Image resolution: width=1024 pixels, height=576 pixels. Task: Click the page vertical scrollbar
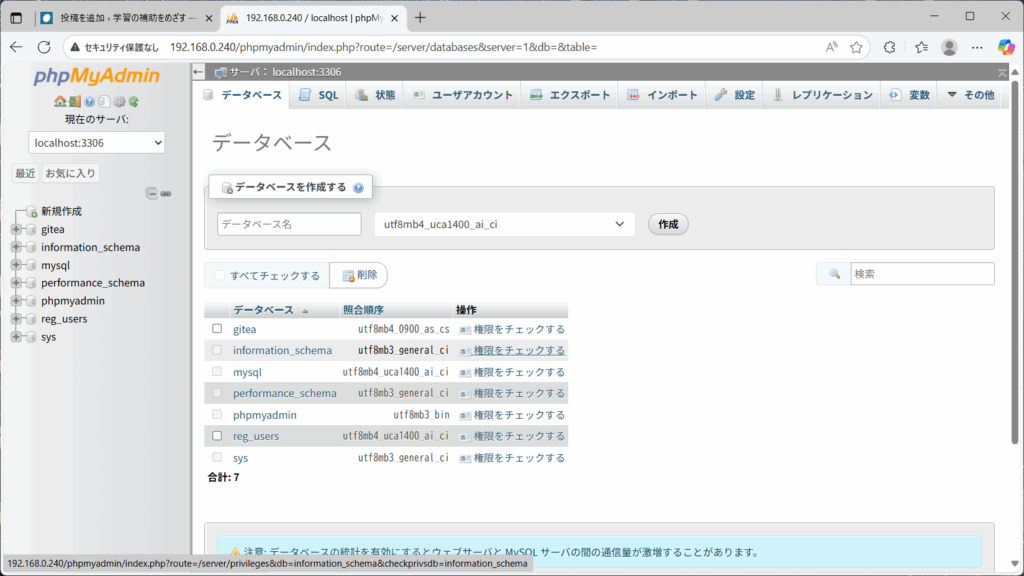click(1016, 300)
